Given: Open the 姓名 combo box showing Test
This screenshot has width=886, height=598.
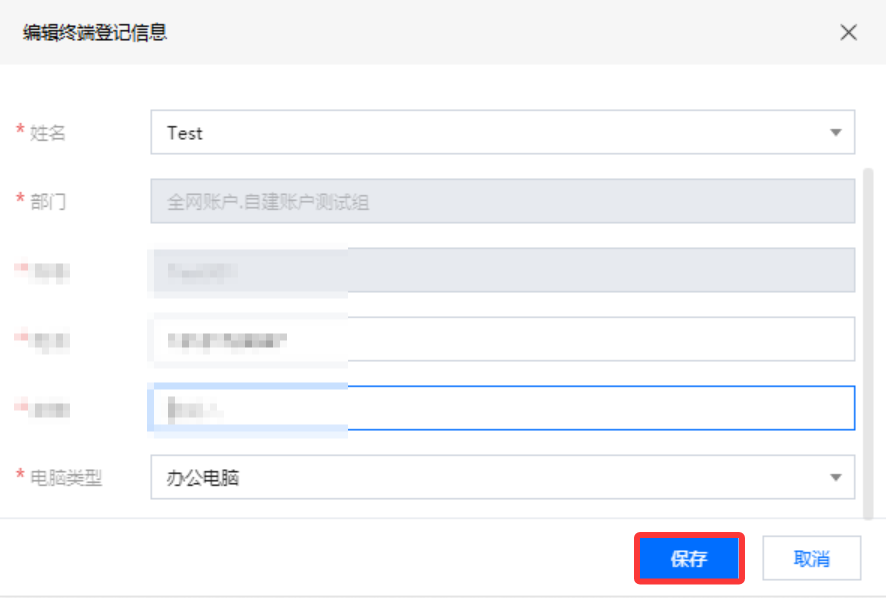Looking at the screenshot, I should pyautogui.click(x=502, y=132).
